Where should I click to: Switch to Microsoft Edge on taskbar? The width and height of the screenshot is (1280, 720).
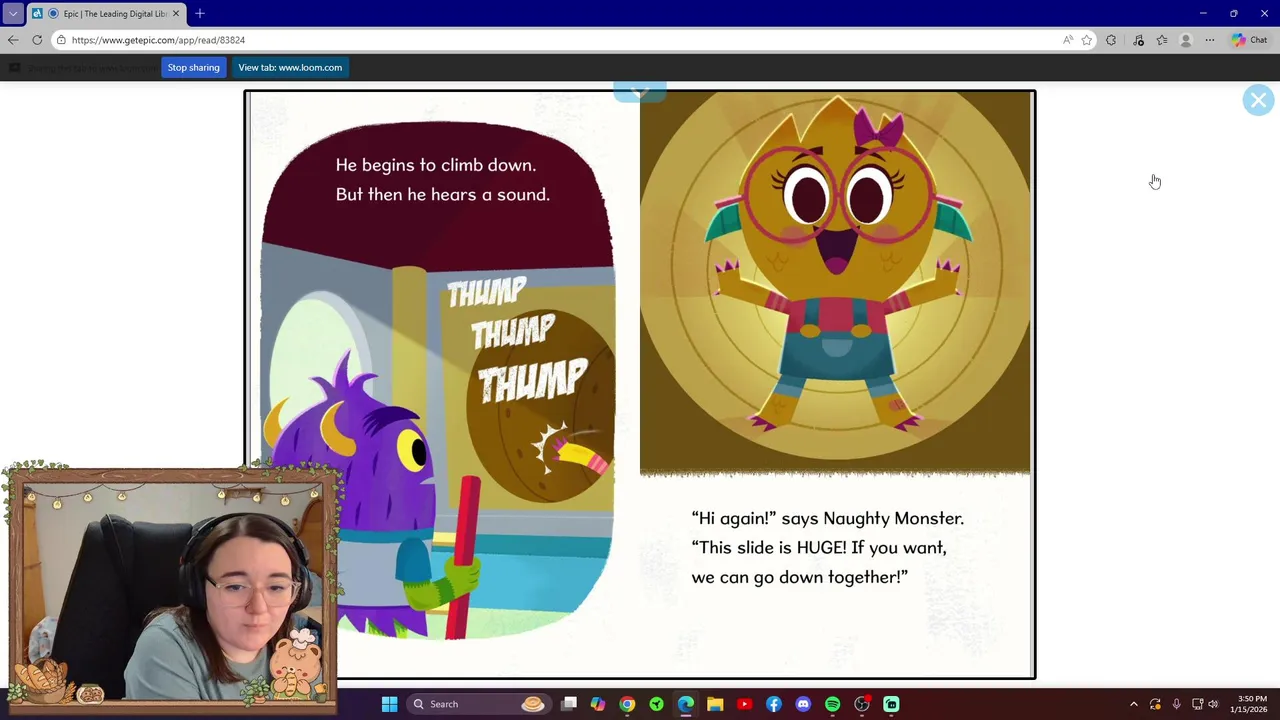(x=685, y=704)
